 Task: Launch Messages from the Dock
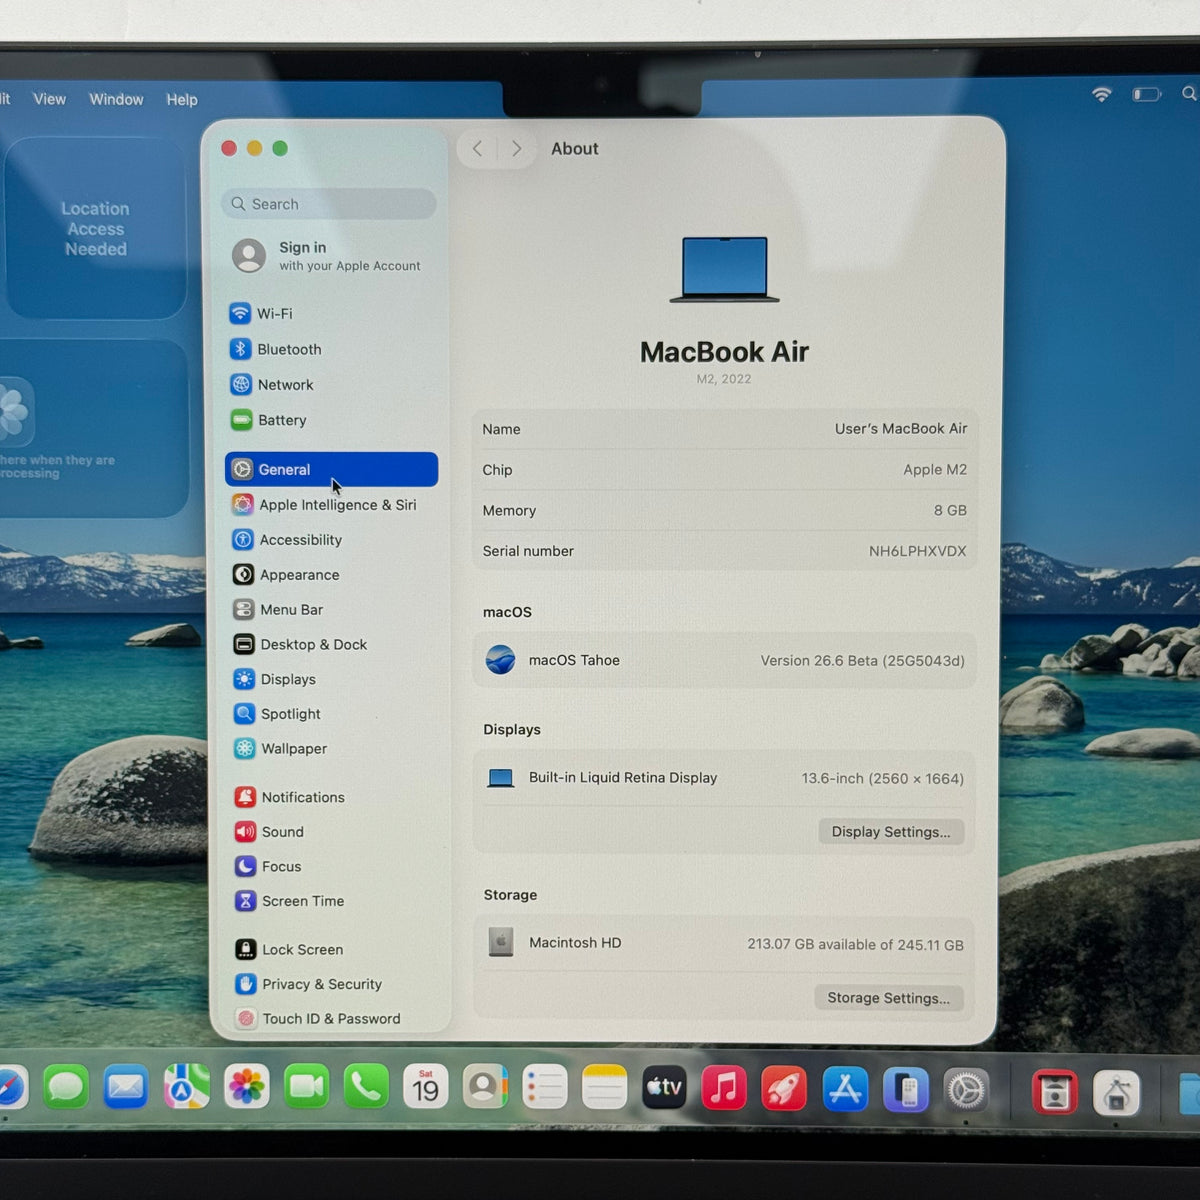[66, 1087]
